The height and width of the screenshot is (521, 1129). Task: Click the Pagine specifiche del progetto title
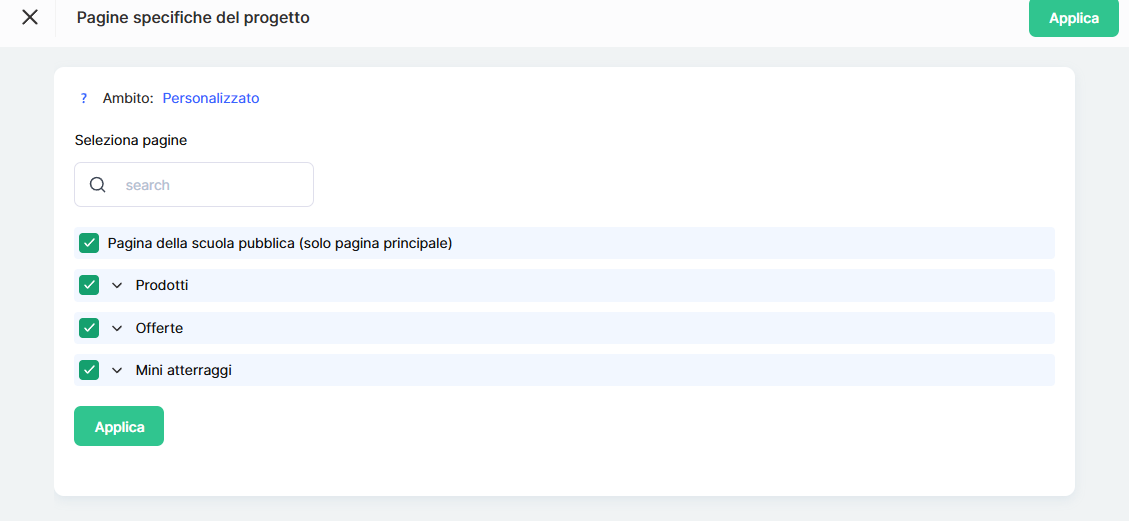pyautogui.click(x=193, y=18)
